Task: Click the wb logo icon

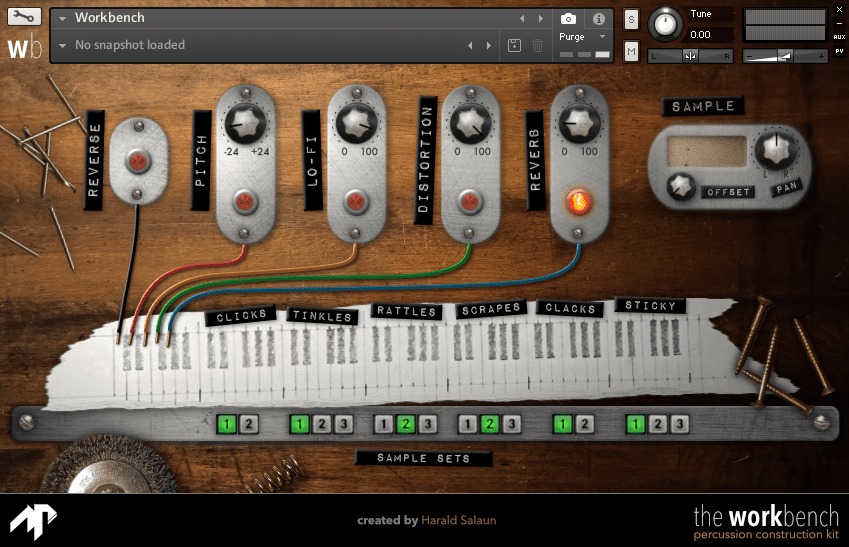Action: (24, 47)
